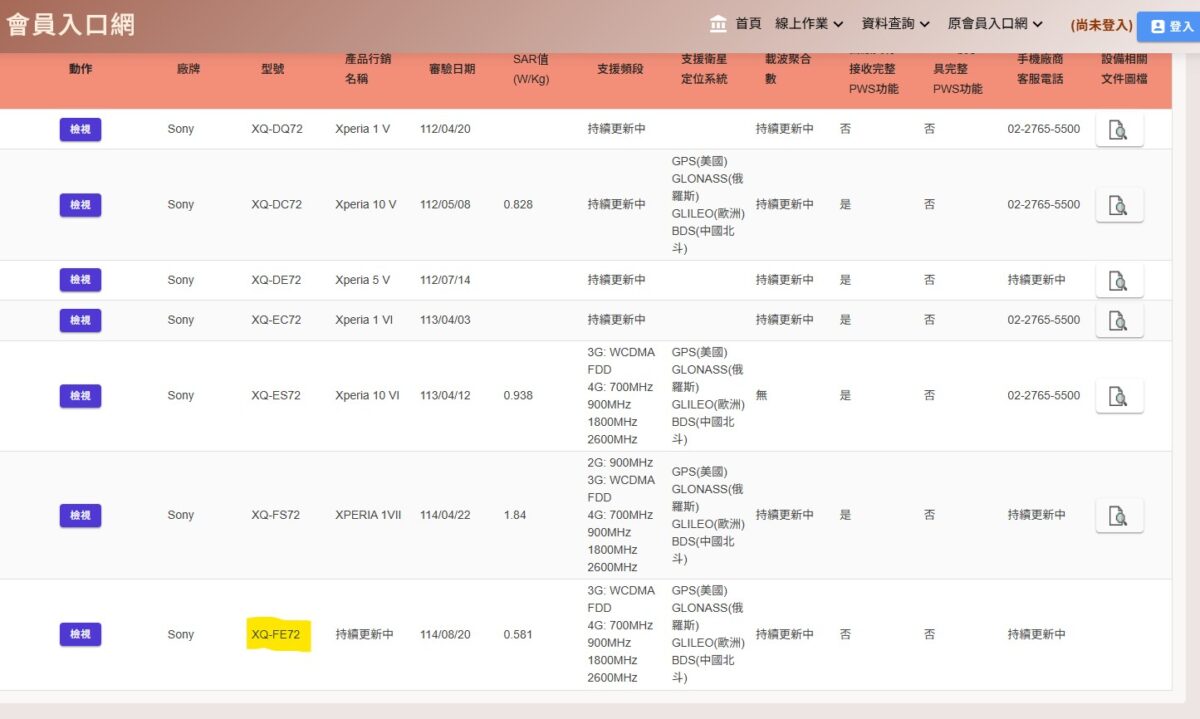Go to 首頁 home page
The image size is (1200, 719).
click(x=748, y=24)
